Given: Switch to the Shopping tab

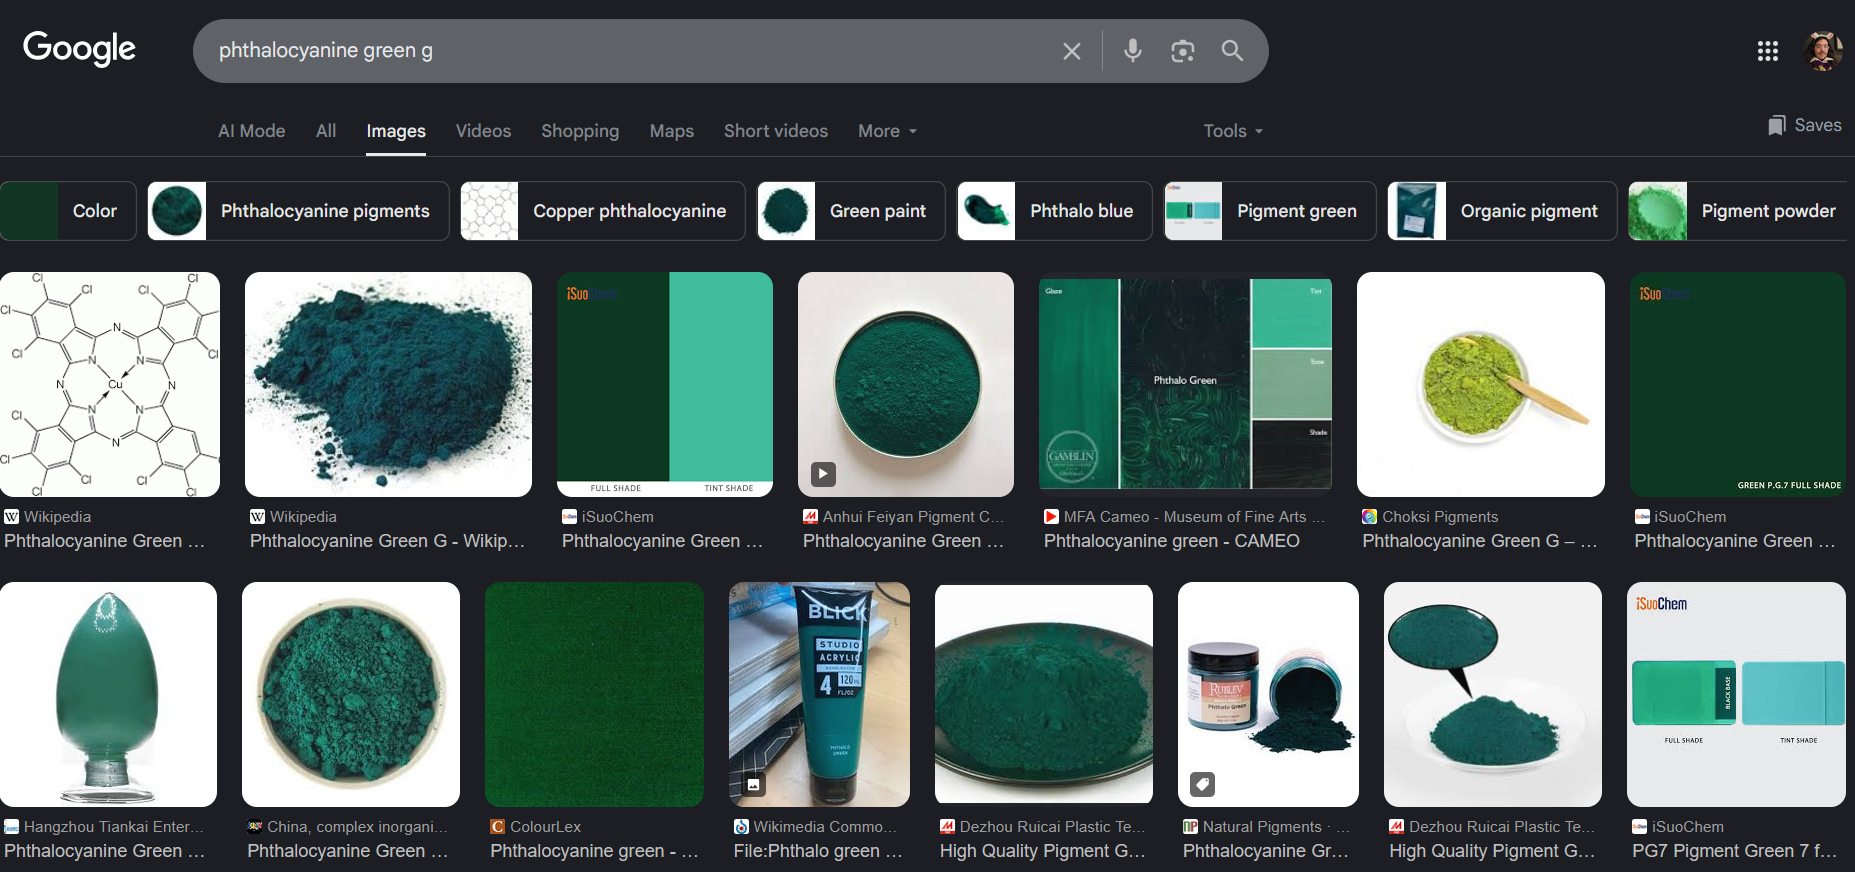Looking at the screenshot, I should point(580,131).
